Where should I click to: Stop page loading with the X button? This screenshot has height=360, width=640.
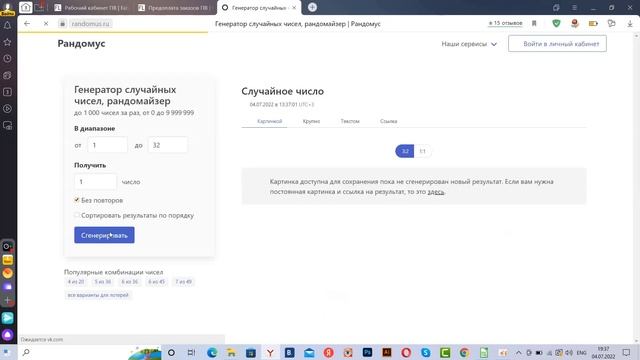(x=46, y=24)
